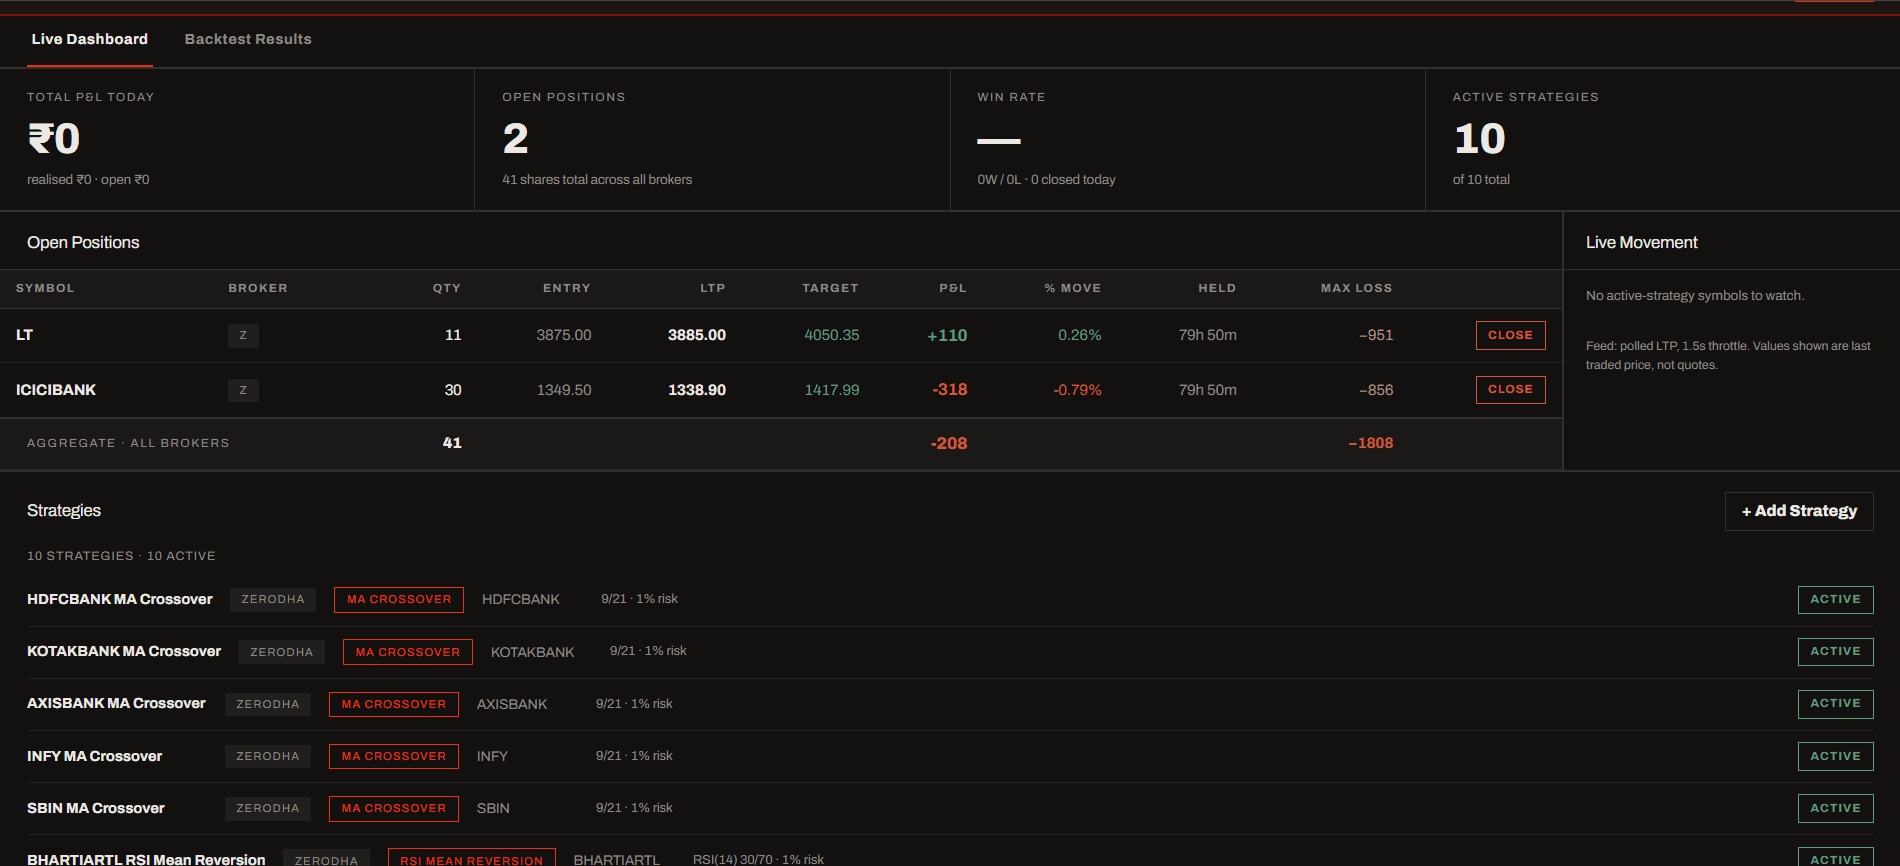The image size is (1900, 866).
Task: Click the P&L column header
Action: pos(953,288)
